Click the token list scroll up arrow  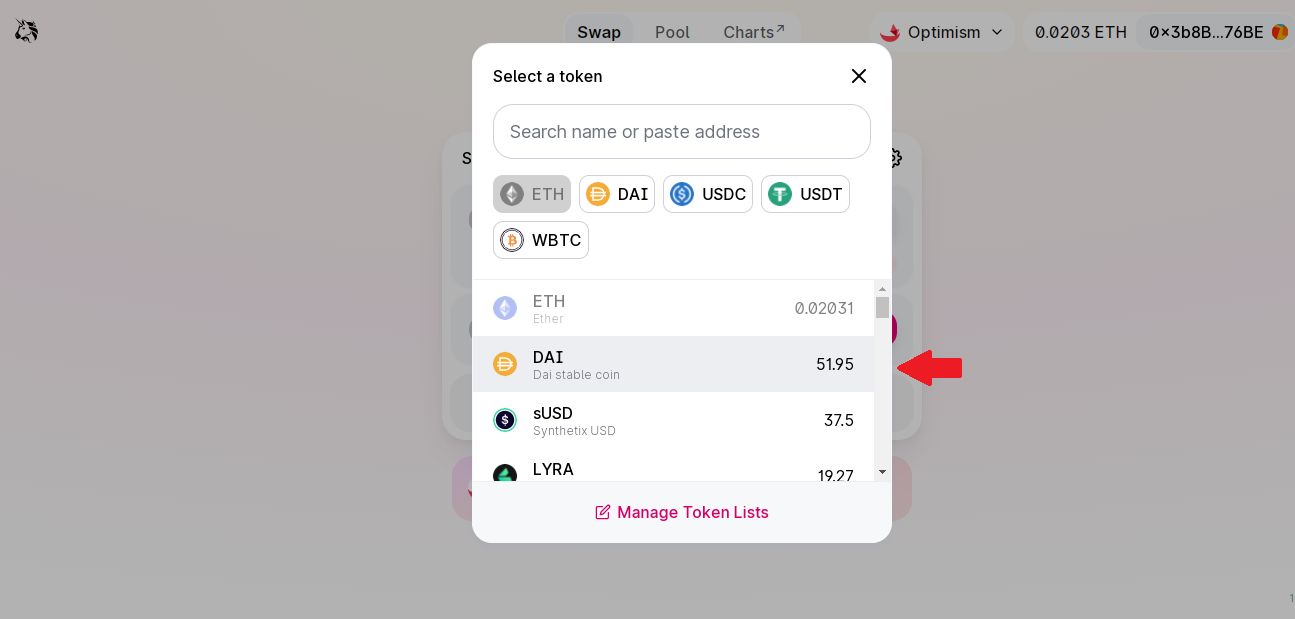tap(882, 289)
